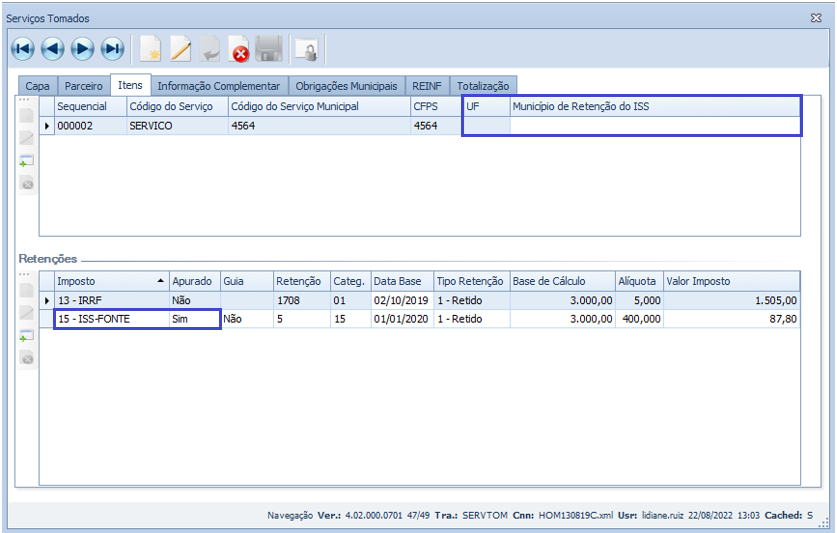837x533 pixels.
Task: Select the Obrigações Municipais tab
Action: (x=347, y=86)
